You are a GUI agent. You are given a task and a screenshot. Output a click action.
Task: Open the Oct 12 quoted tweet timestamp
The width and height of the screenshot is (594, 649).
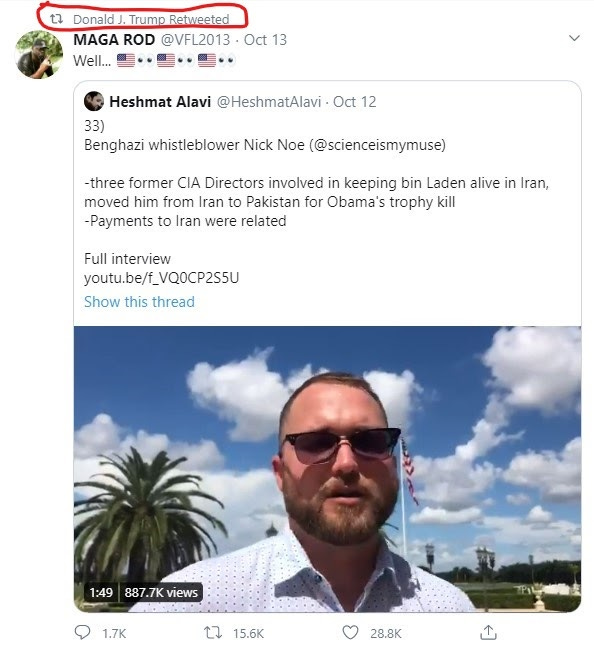pyautogui.click(x=355, y=102)
